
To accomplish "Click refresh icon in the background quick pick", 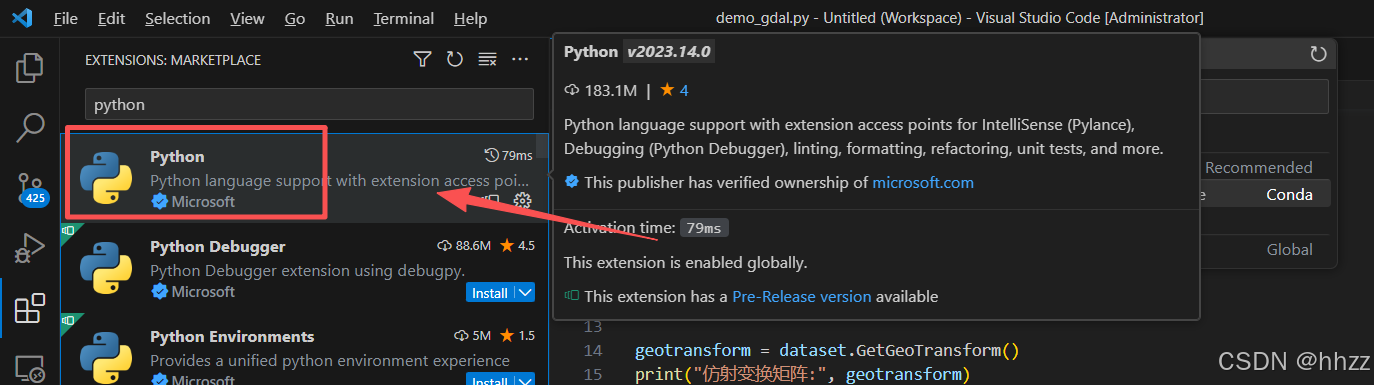I will (1318, 54).
